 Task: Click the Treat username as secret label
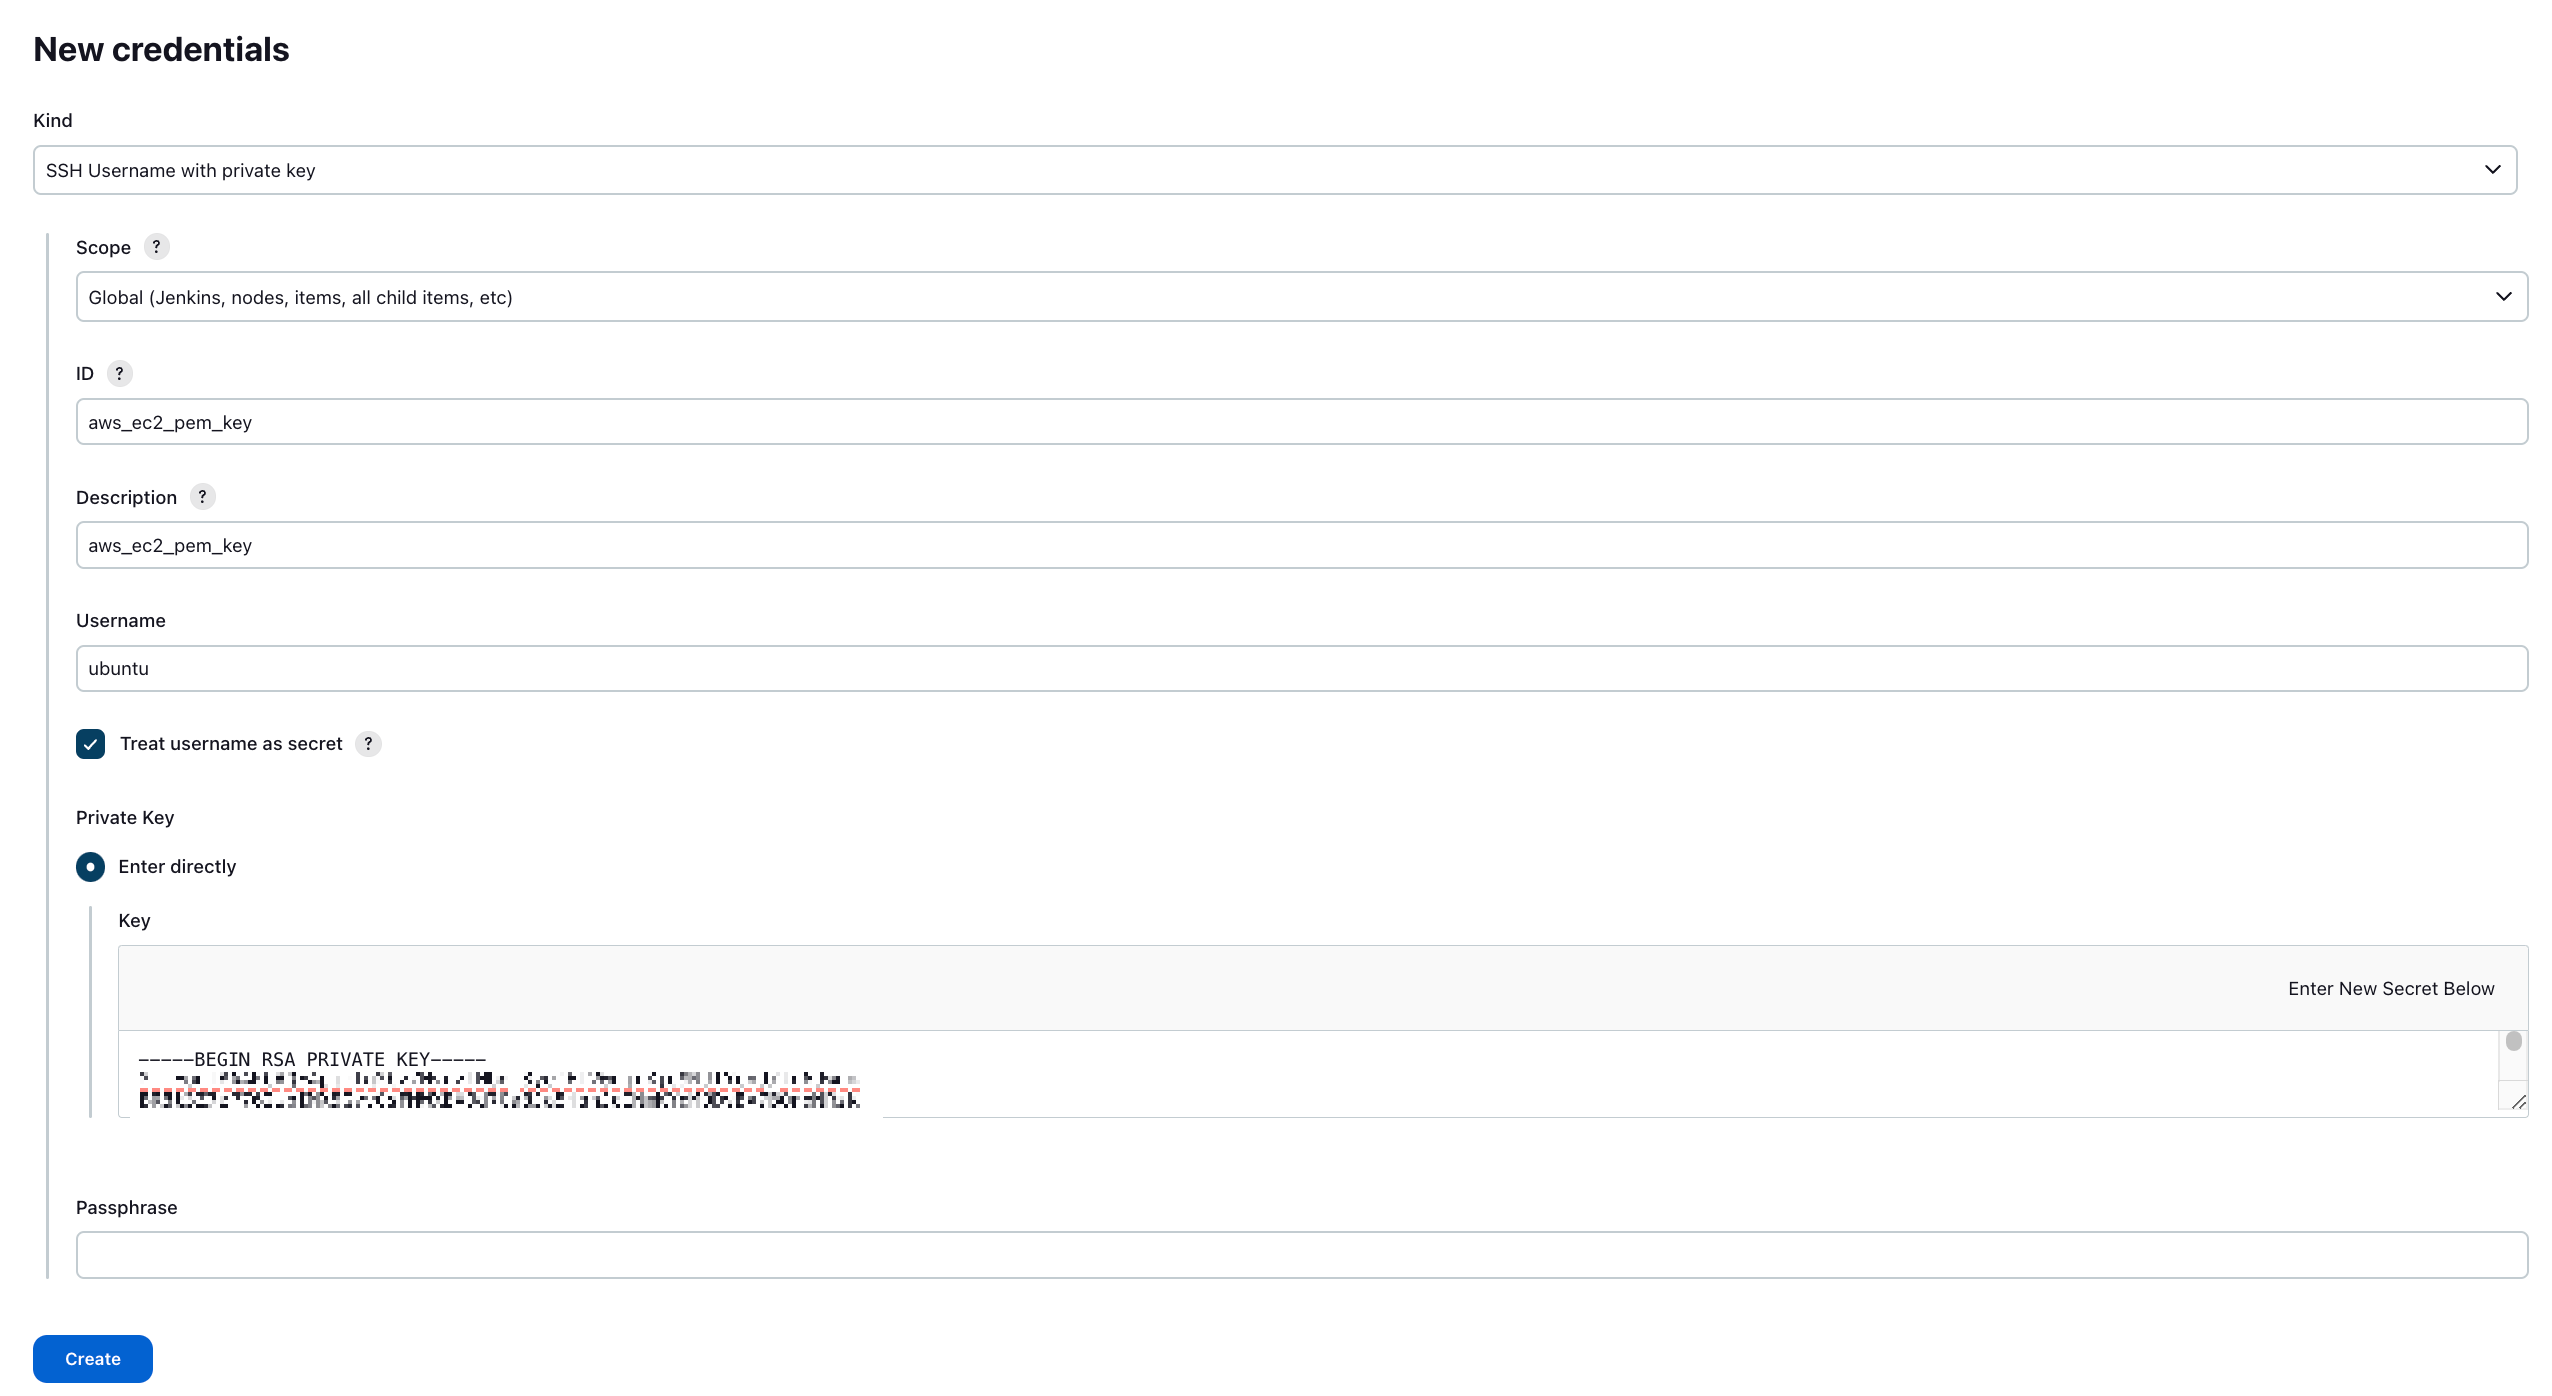click(x=231, y=743)
